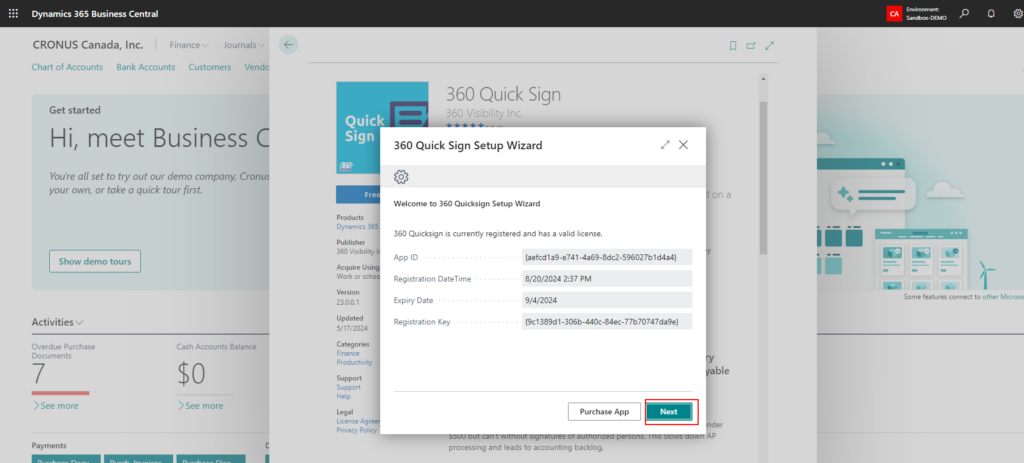Open page in new window icon
This screenshot has height=463, width=1024.
pos(751,46)
